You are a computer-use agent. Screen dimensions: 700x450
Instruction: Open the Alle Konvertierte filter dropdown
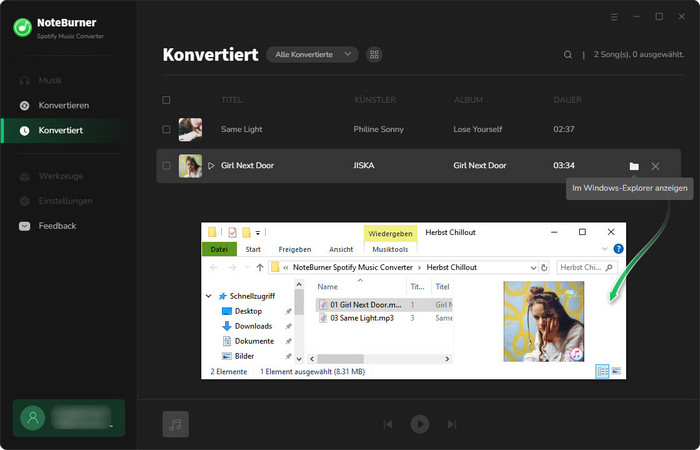[312, 54]
